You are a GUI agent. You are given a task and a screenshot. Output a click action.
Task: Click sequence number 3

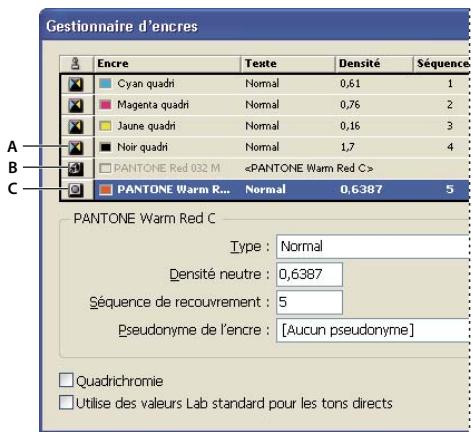450,126
